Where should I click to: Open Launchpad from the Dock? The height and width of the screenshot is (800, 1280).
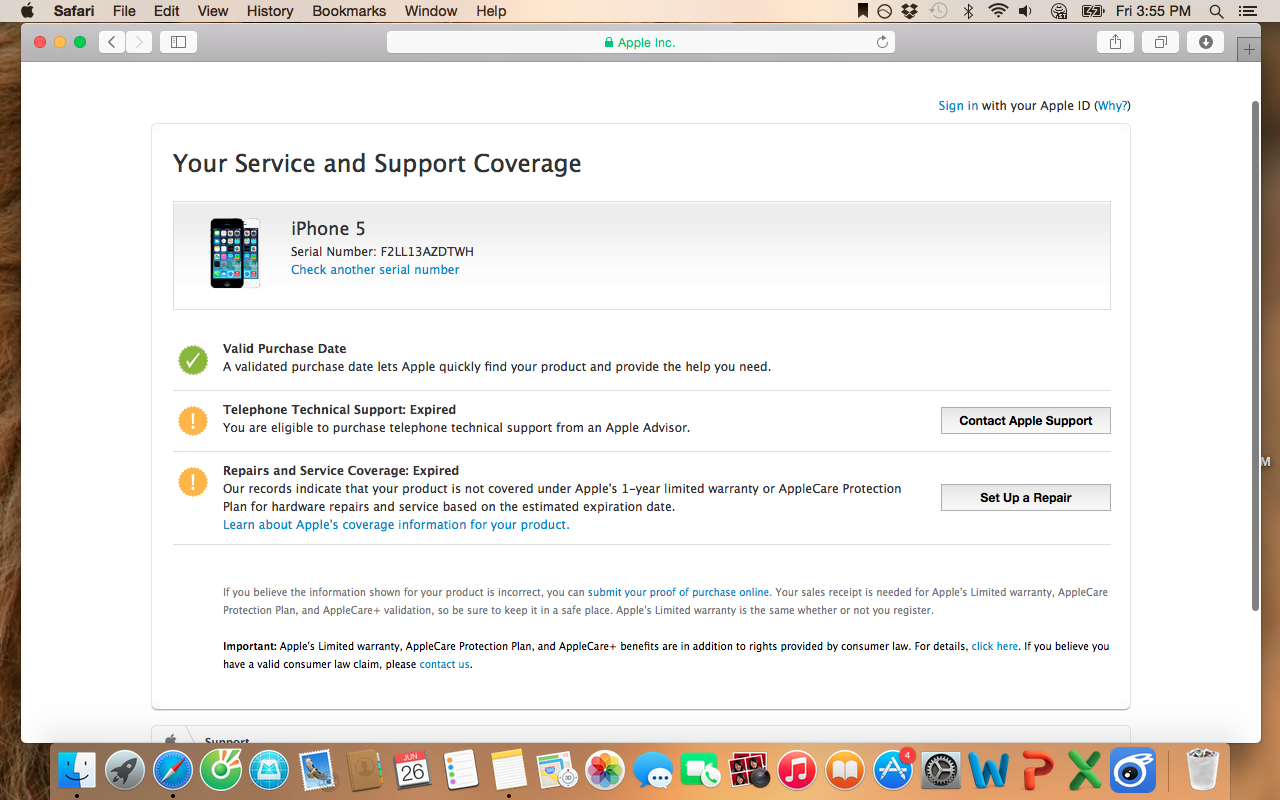pos(125,771)
